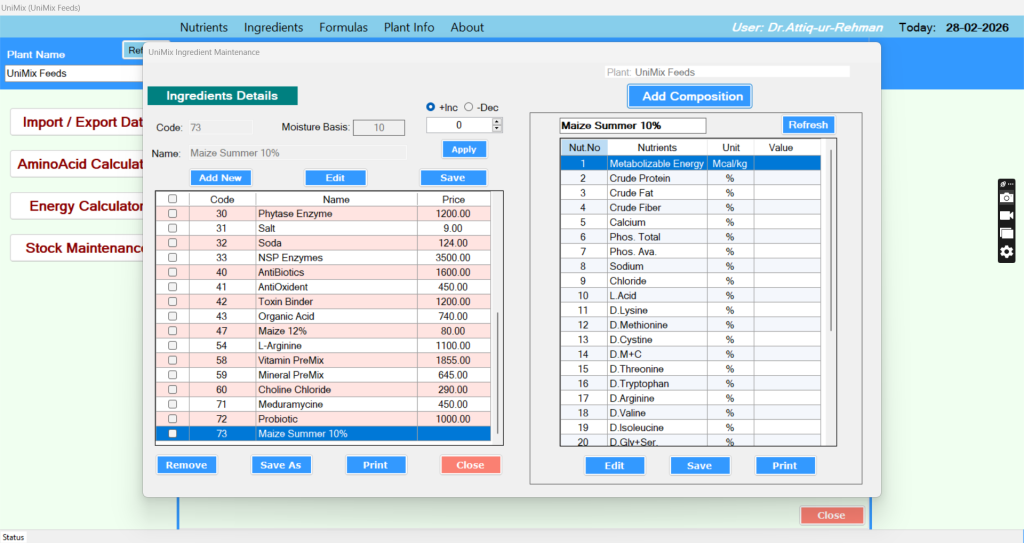Click the Add Composition button

tap(690, 96)
